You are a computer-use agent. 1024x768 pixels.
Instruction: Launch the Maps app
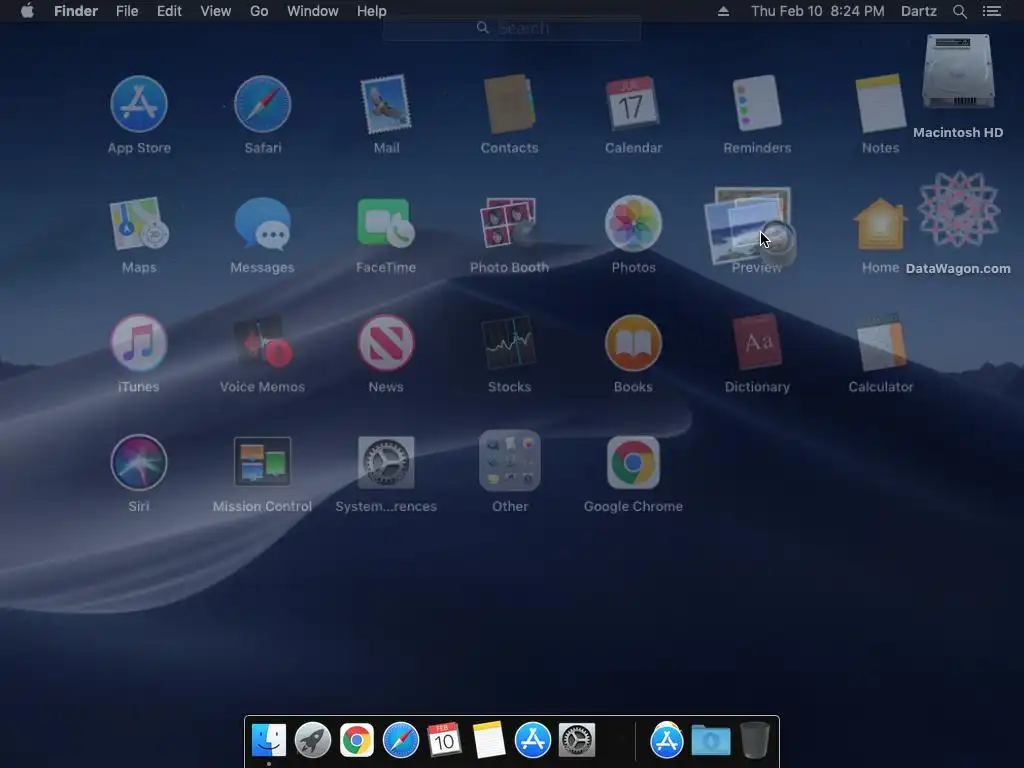click(139, 224)
